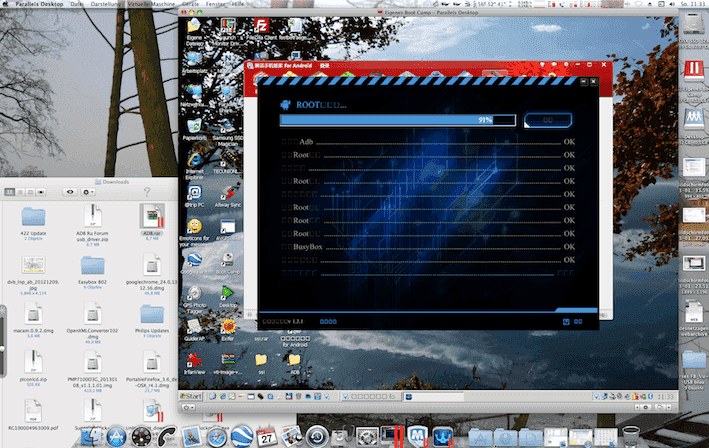The width and height of the screenshot is (709, 448).
Task: Click the BusyBox step row in root list
Action: 428,247
